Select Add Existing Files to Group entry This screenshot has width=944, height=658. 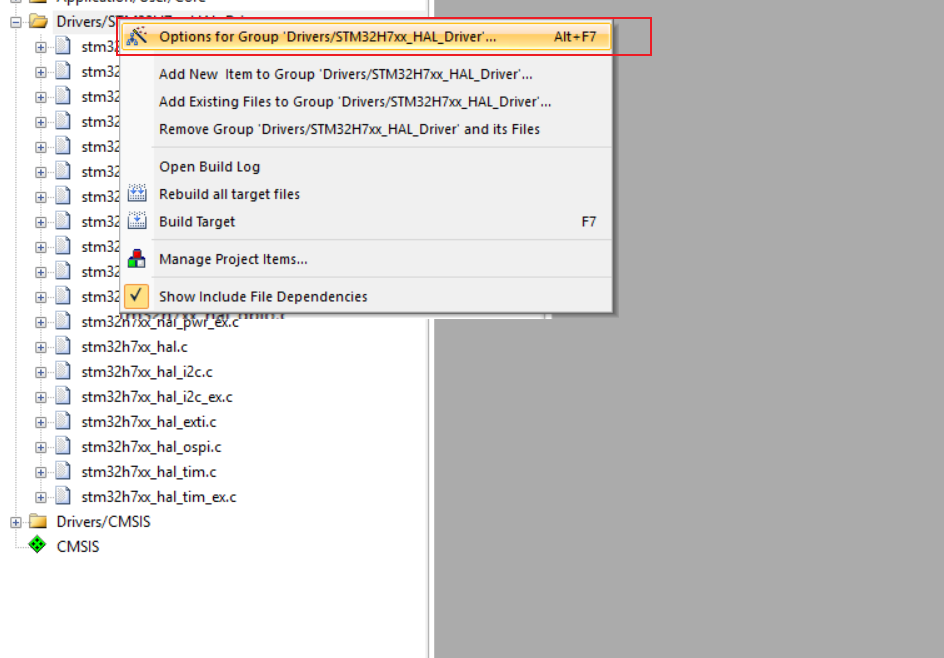pyautogui.click(x=355, y=102)
